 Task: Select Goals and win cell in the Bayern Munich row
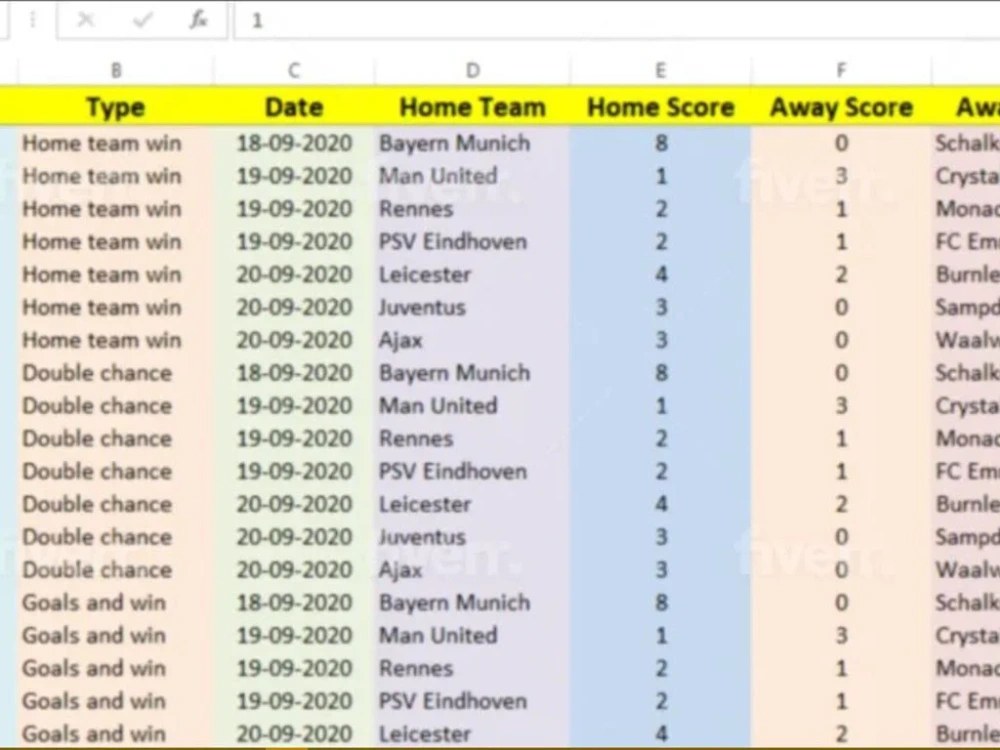tap(116, 603)
